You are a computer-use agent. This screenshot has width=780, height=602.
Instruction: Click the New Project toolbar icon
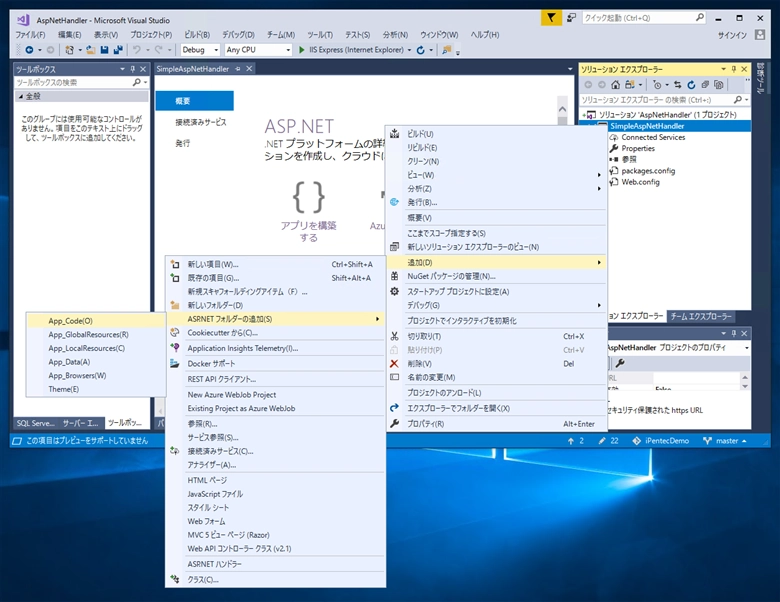click(x=69, y=50)
